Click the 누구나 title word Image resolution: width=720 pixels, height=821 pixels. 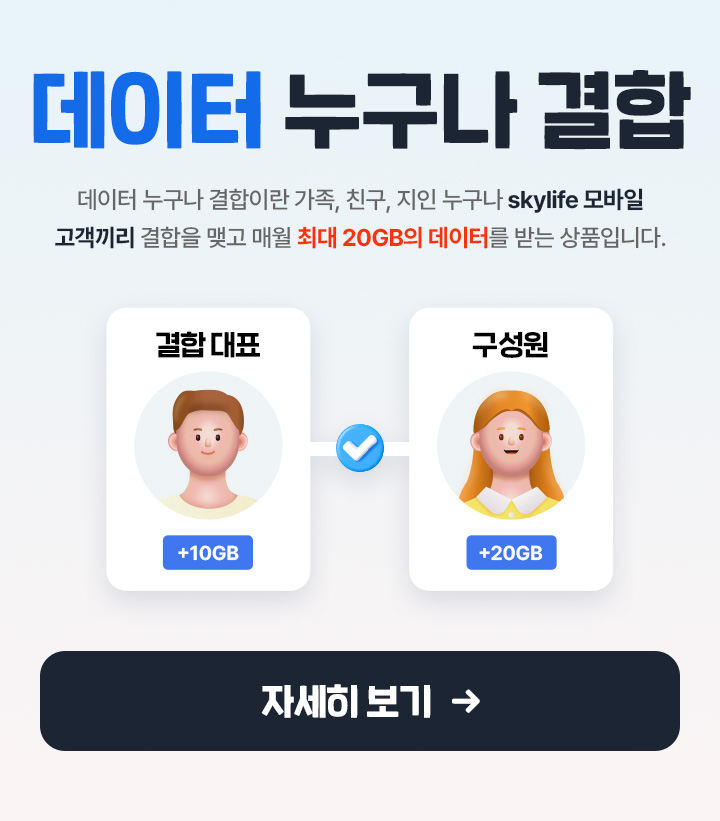click(x=400, y=108)
